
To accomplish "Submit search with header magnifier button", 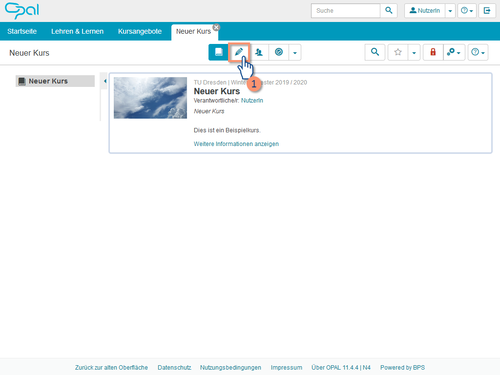I will (389, 11).
